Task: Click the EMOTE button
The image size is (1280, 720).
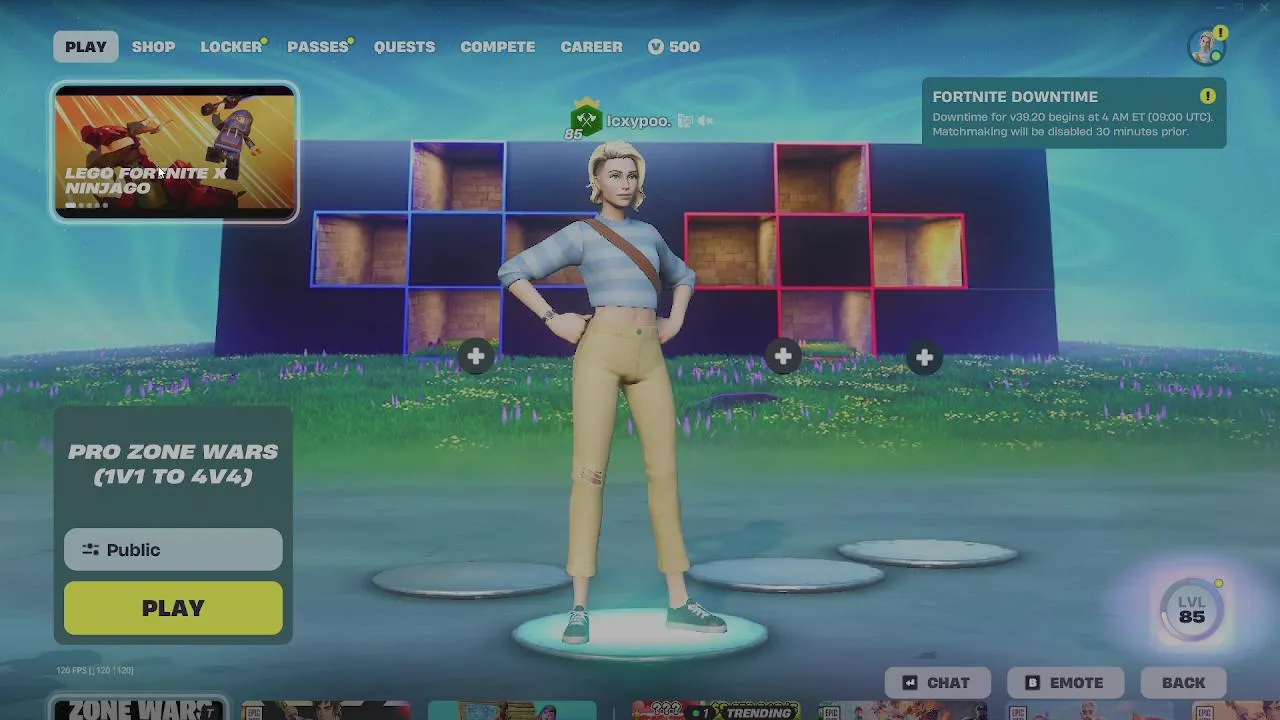Action: 1064,682
